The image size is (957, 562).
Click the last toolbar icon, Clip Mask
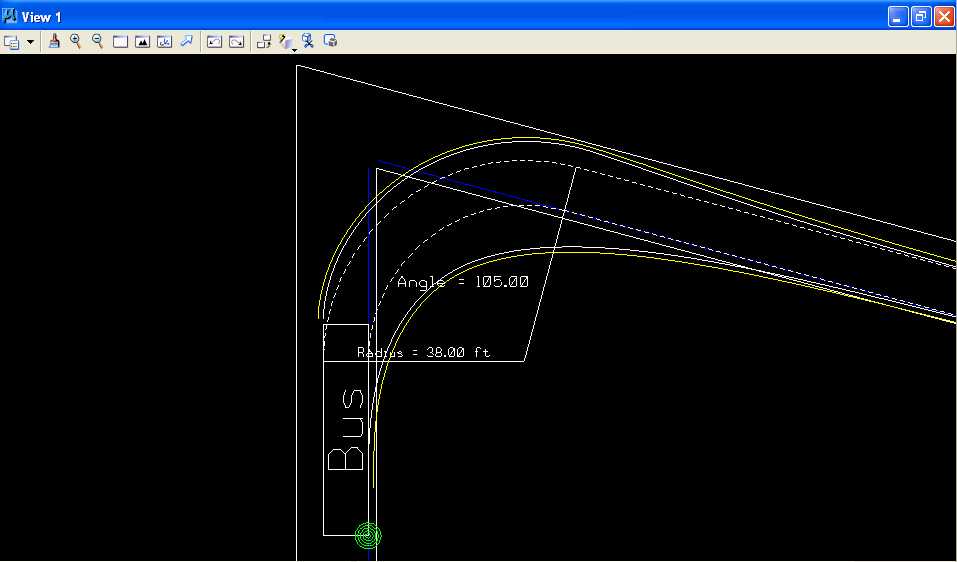coord(330,42)
